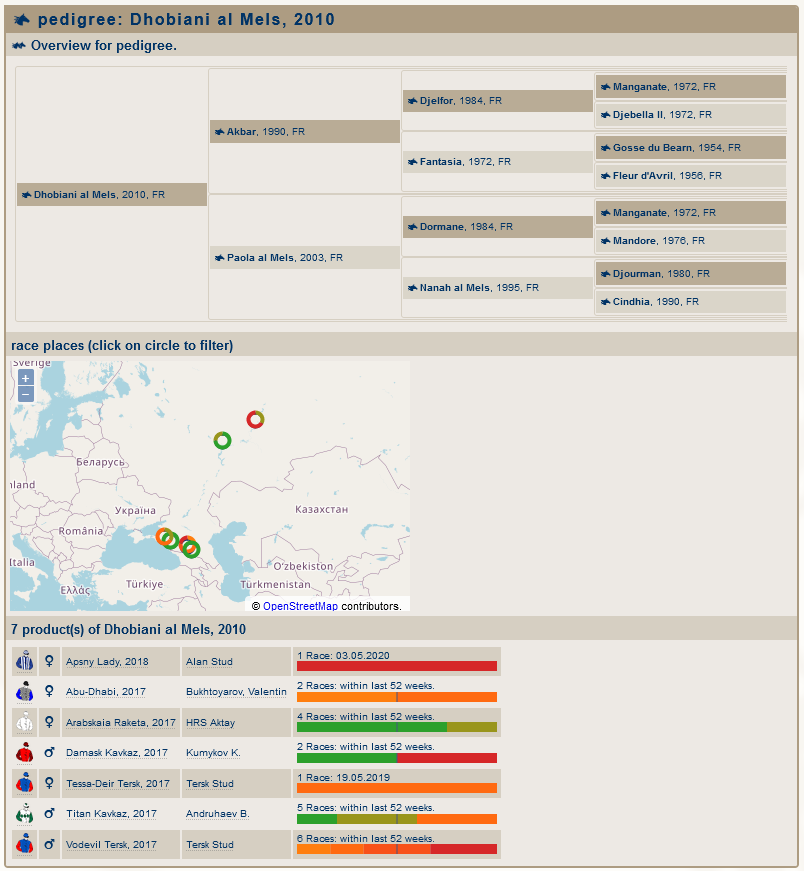
Task: Open the HRS Aktay owner link
Action: coord(211,723)
